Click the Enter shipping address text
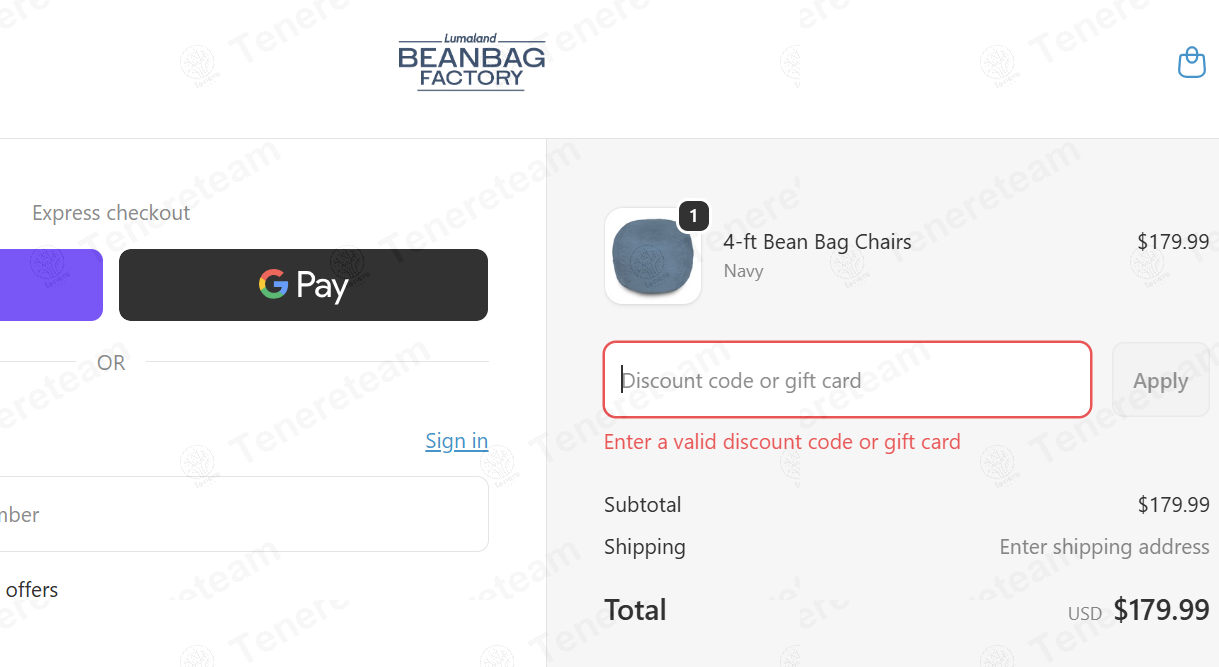The width and height of the screenshot is (1219, 667). pyautogui.click(x=1105, y=547)
